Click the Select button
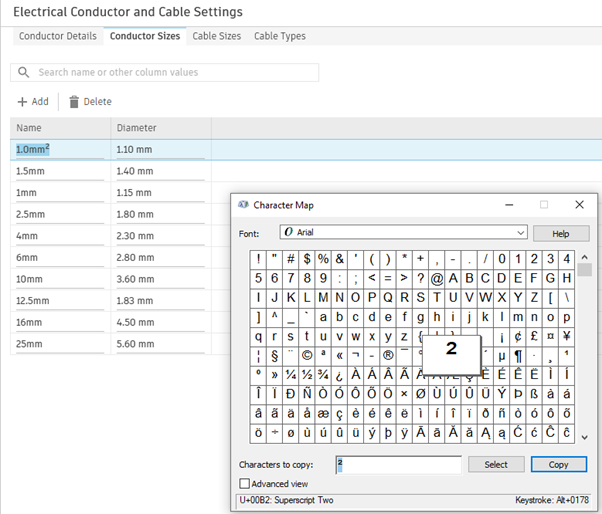Image resolution: width=602 pixels, height=514 pixels. pyautogui.click(x=496, y=464)
